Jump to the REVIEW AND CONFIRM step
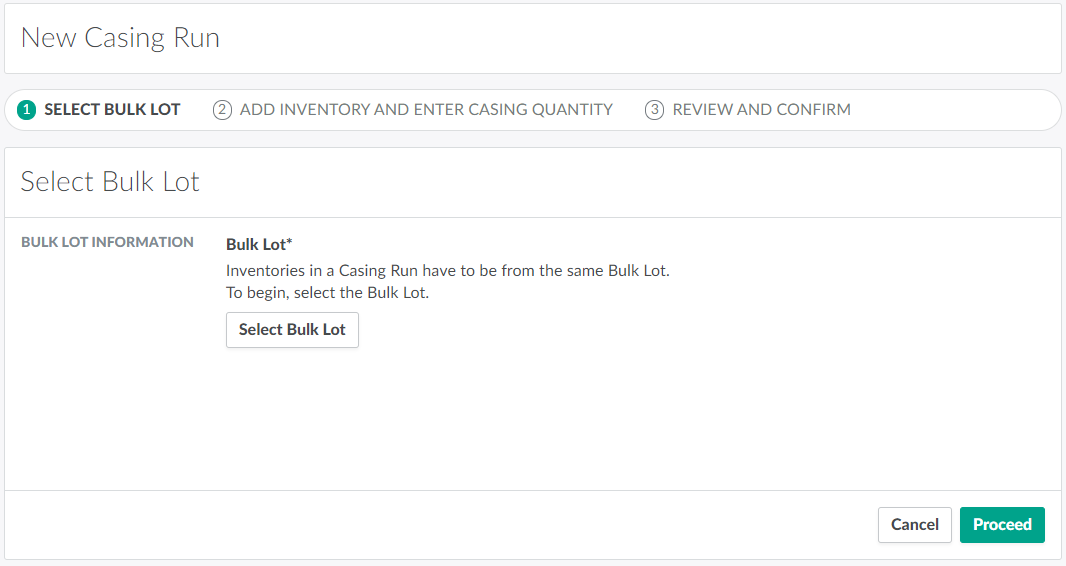This screenshot has height=566, width=1066. (x=761, y=110)
